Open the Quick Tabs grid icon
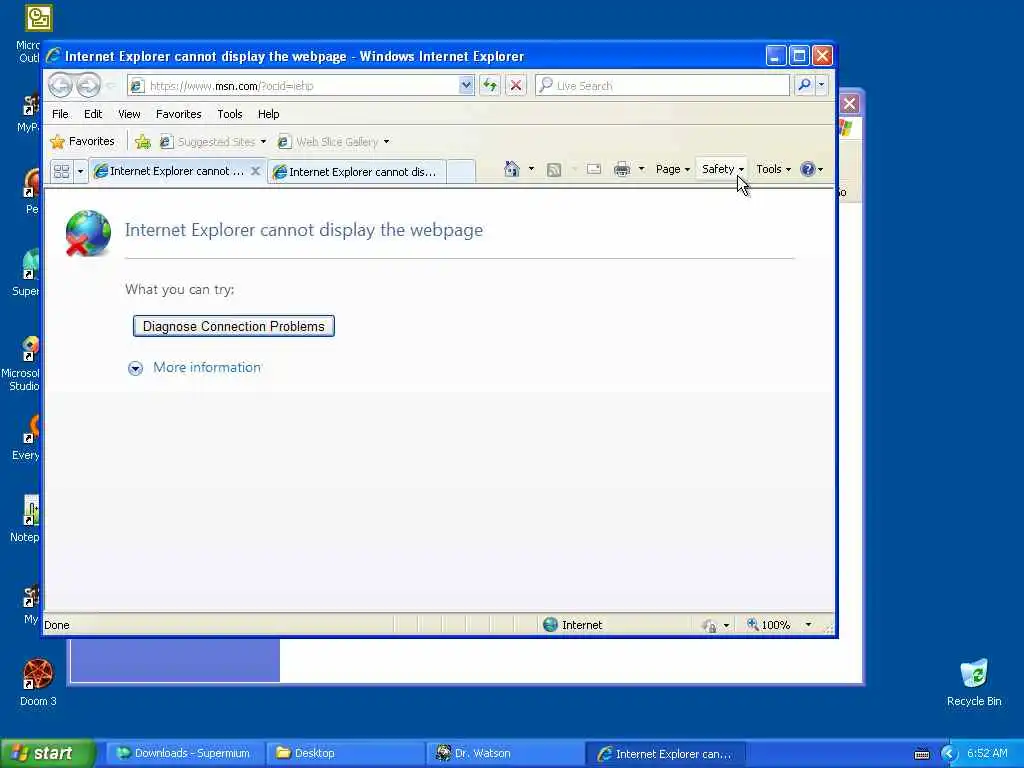Image resolution: width=1024 pixels, height=768 pixels. pyautogui.click(x=61, y=171)
